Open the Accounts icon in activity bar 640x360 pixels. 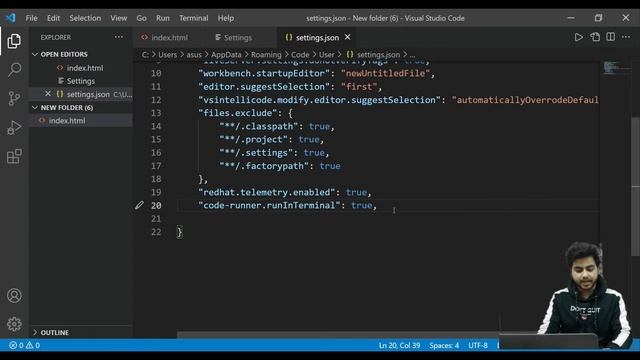[x=14, y=295]
